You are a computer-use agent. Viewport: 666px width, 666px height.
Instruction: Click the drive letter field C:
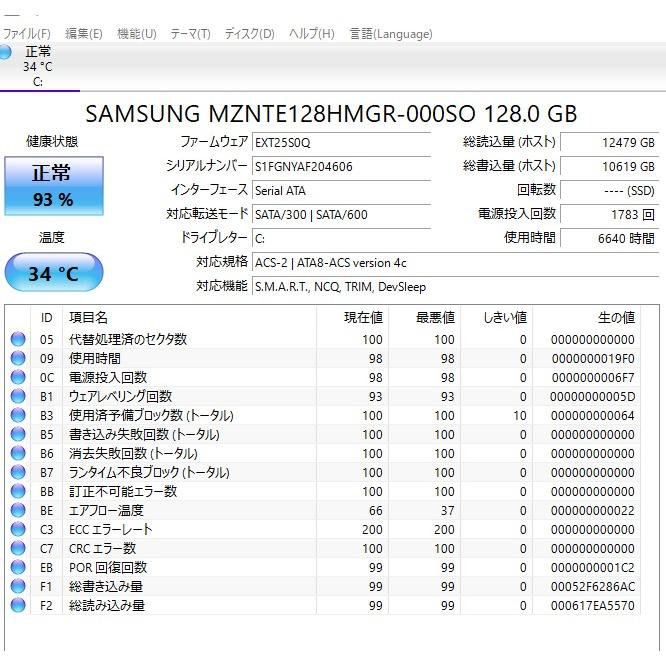341,238
